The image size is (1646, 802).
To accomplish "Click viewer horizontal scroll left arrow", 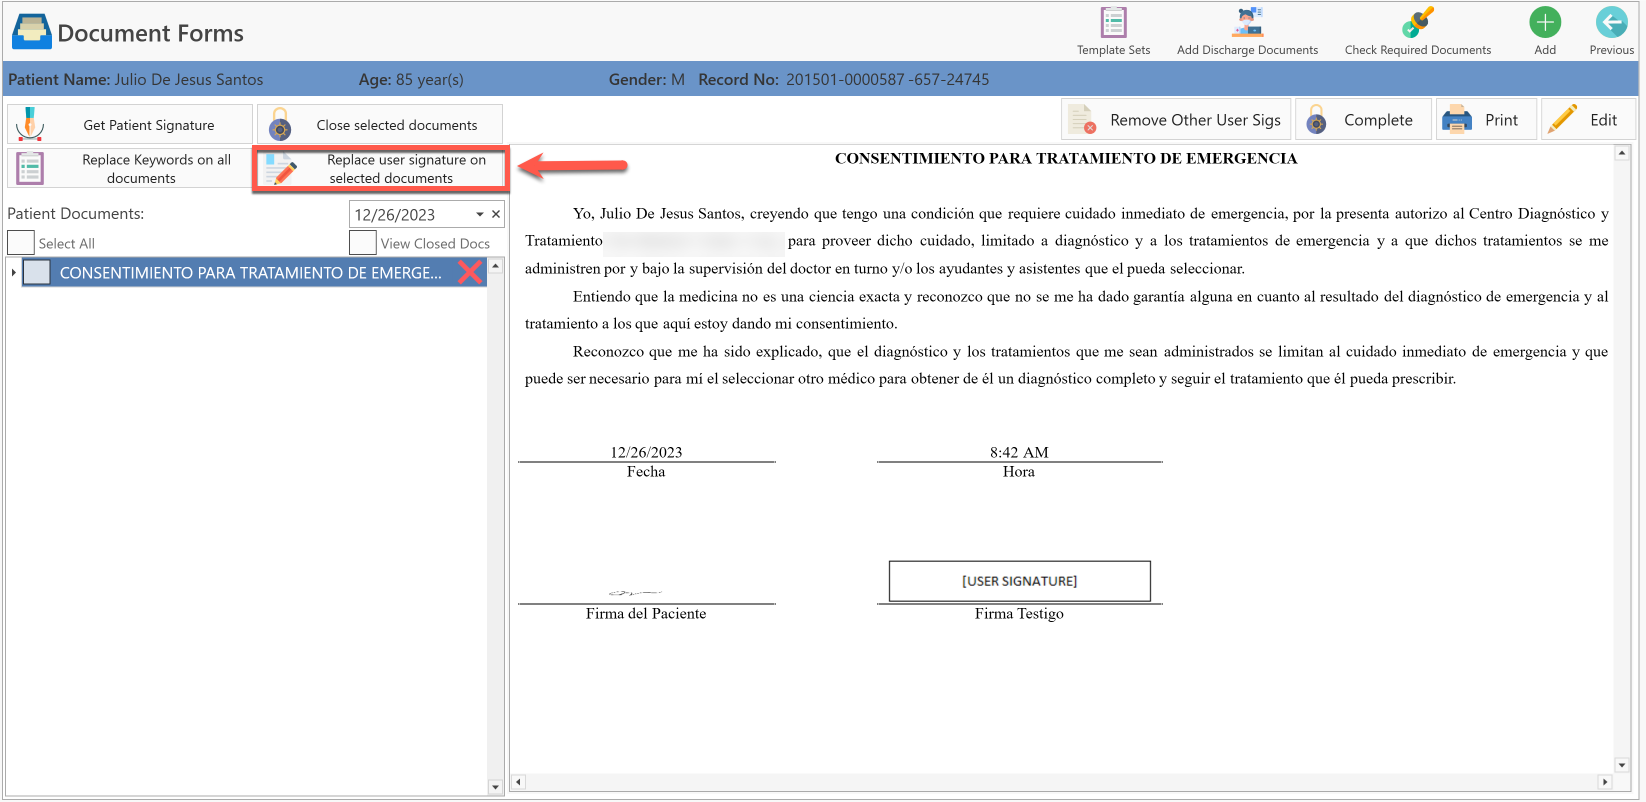I will pyautogui.click(x=518, y=782).
